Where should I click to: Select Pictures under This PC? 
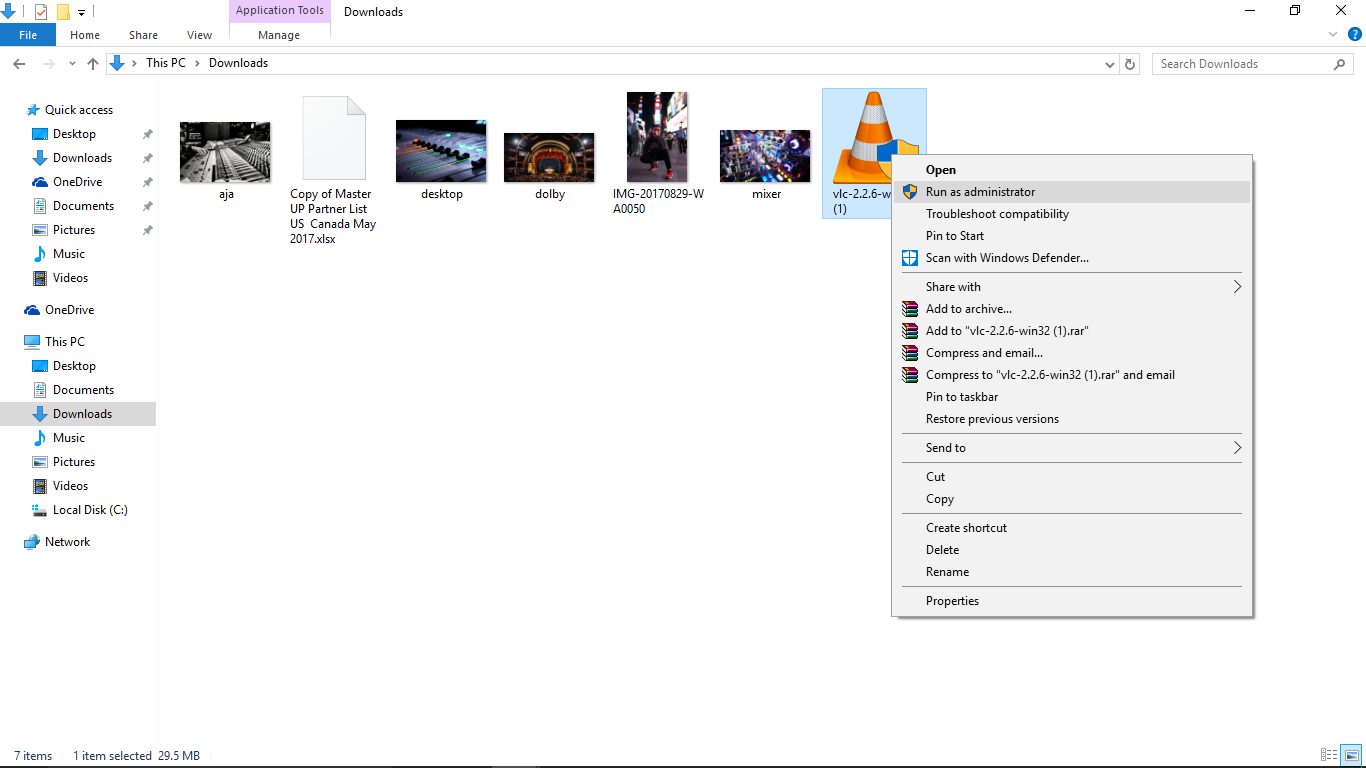[x=74, y=462]
